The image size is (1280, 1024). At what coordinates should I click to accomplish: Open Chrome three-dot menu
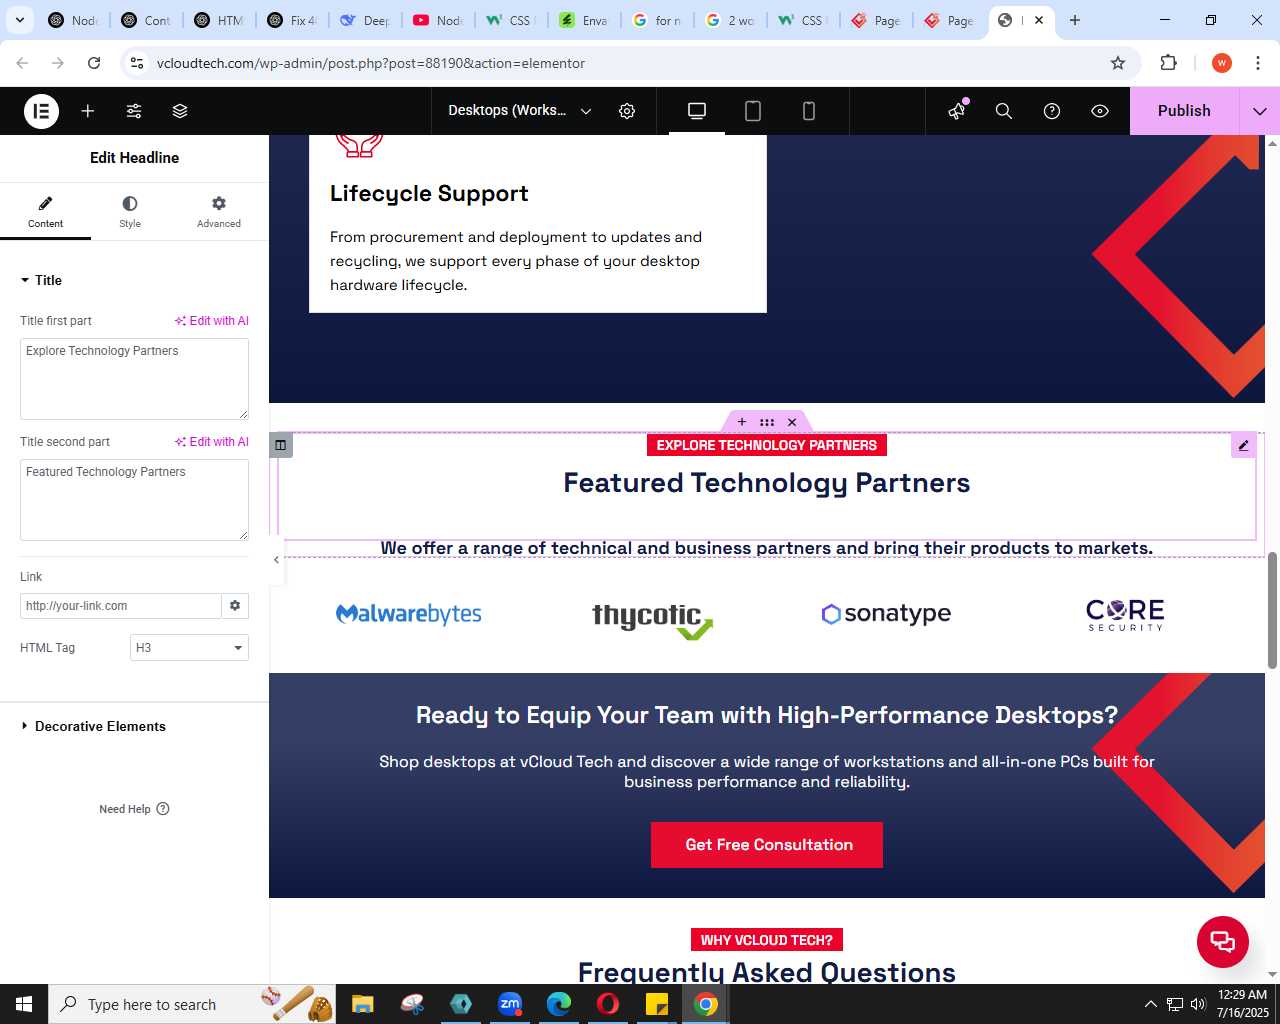[x=1258, y=63]
